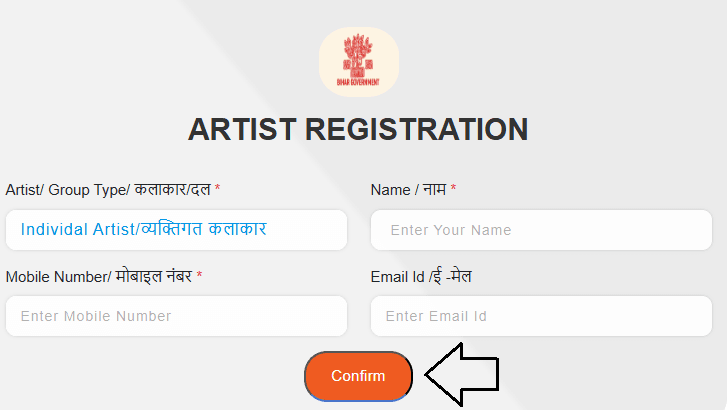The width and height of the screenshot is (728, 410).
Task: Click the red asterisk beside the Name label
Action: click(453, 189)
